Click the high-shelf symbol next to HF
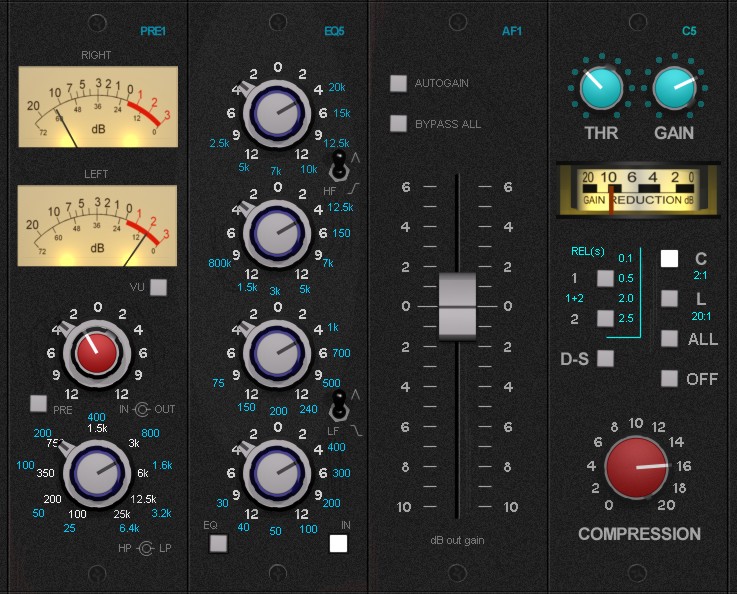The image size is (737, 594). [354, 189]
